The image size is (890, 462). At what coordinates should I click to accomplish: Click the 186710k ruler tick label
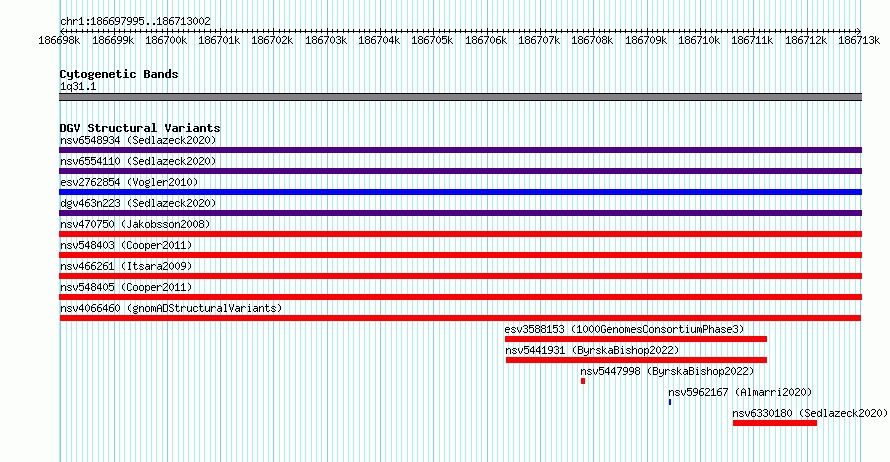coord(699,40)
